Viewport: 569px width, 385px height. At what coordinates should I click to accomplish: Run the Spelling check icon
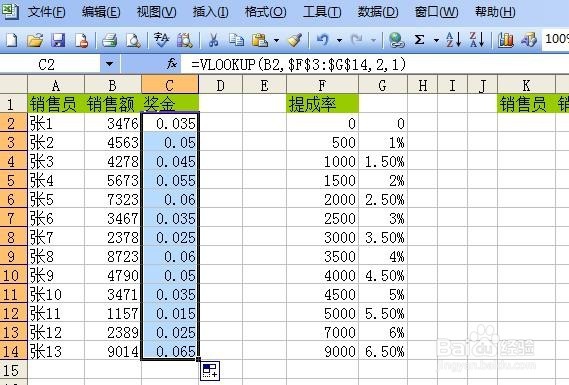coord(161,40)
